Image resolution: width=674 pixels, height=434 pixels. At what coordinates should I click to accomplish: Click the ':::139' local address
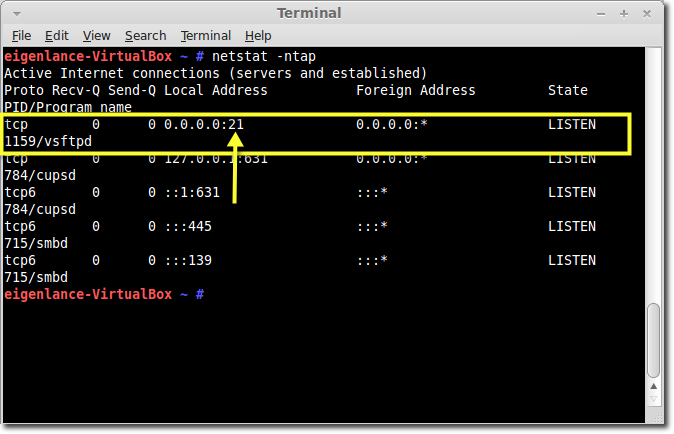pyautogui.click(x=188, y=260)
